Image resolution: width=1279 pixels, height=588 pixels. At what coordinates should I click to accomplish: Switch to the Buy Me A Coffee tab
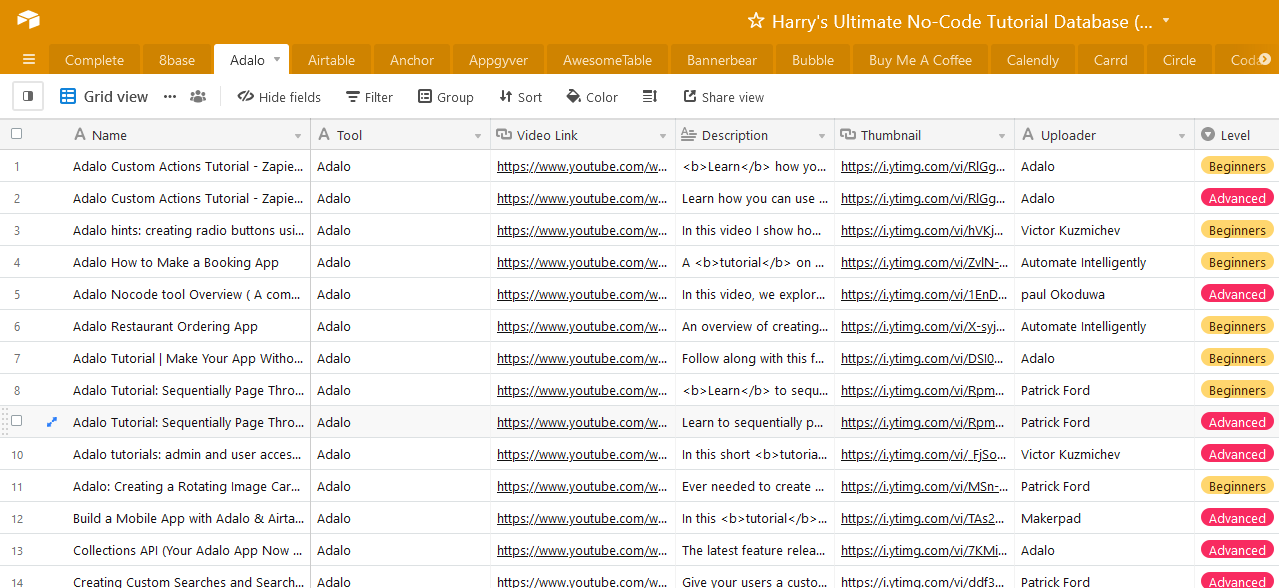tap(920, 60)
